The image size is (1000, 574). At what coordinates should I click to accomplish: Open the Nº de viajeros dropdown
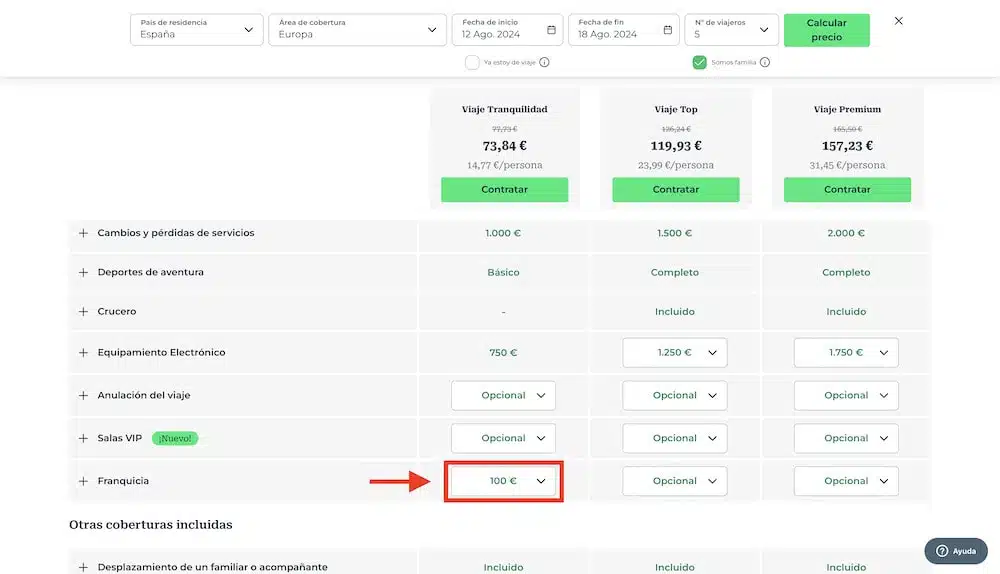click(732, 30)
